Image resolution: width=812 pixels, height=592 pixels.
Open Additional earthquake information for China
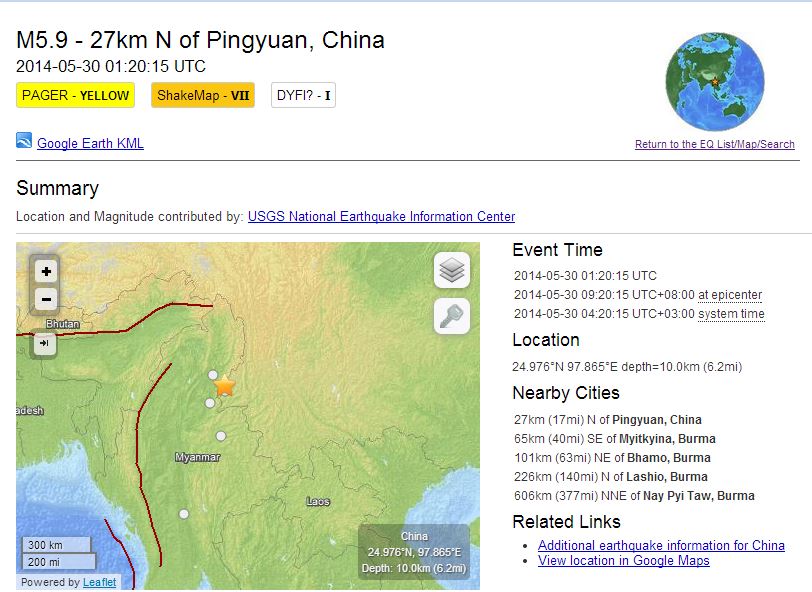pos(661,545)
